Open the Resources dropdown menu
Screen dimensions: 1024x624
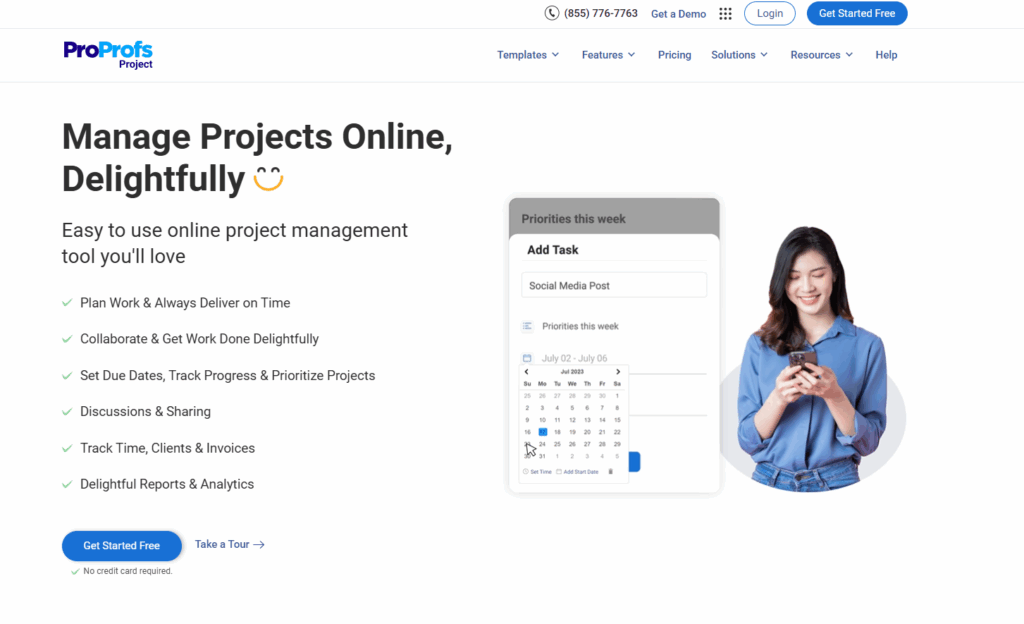click(821, 55)
